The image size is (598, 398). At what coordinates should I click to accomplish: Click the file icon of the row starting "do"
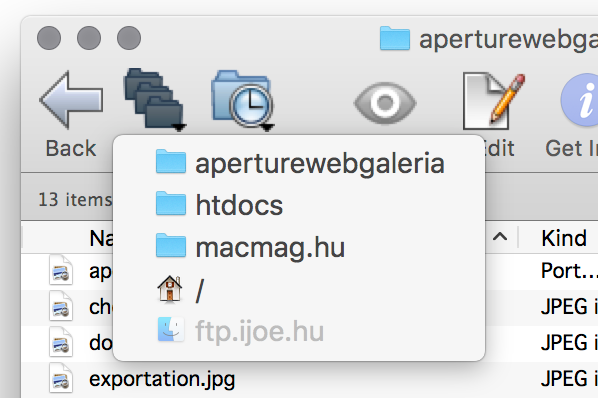[x=61, y=342]
